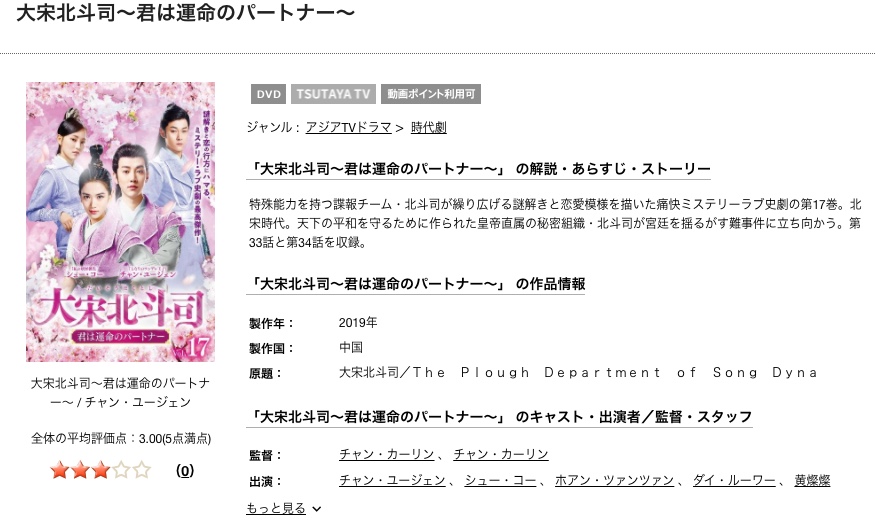875x525 pixels.
Task: Open the アジアTVドラマ genre link
Action: [348, 127]
